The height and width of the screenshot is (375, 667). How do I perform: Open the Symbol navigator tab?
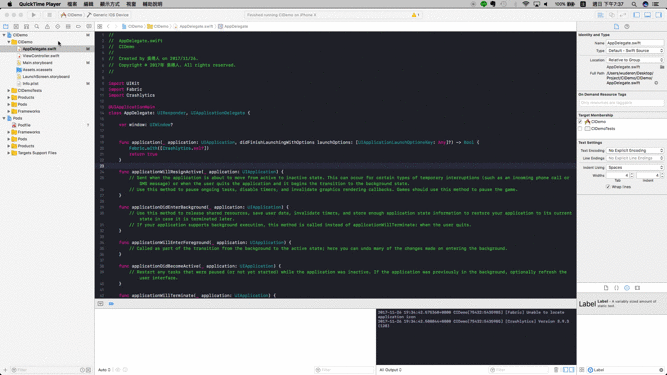26,26
